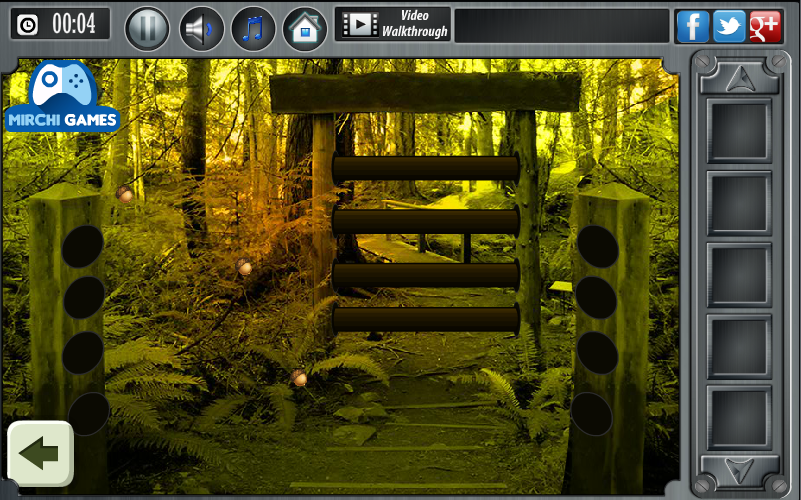
Task: Mute the sound effects speaker icon
Action: point(202,28)
